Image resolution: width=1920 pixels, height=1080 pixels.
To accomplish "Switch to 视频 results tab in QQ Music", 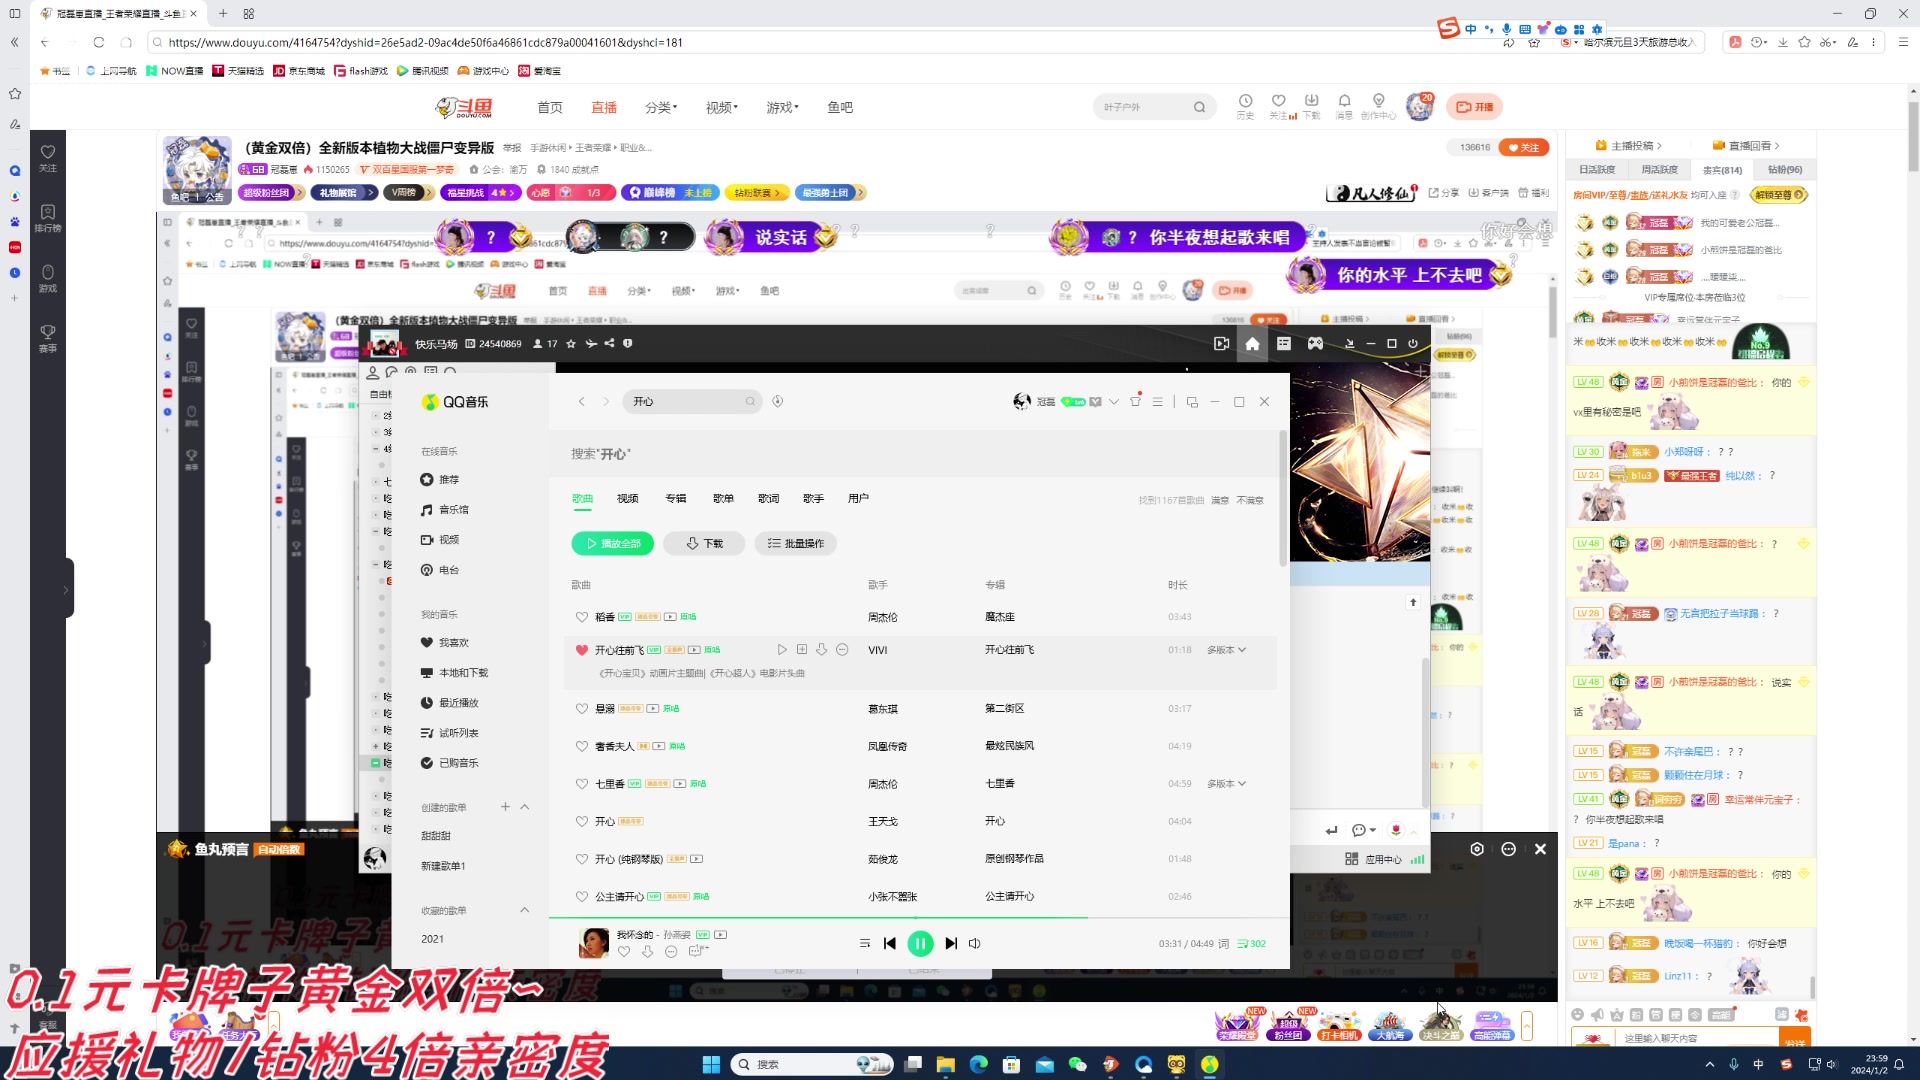I will tap(627, 498).
